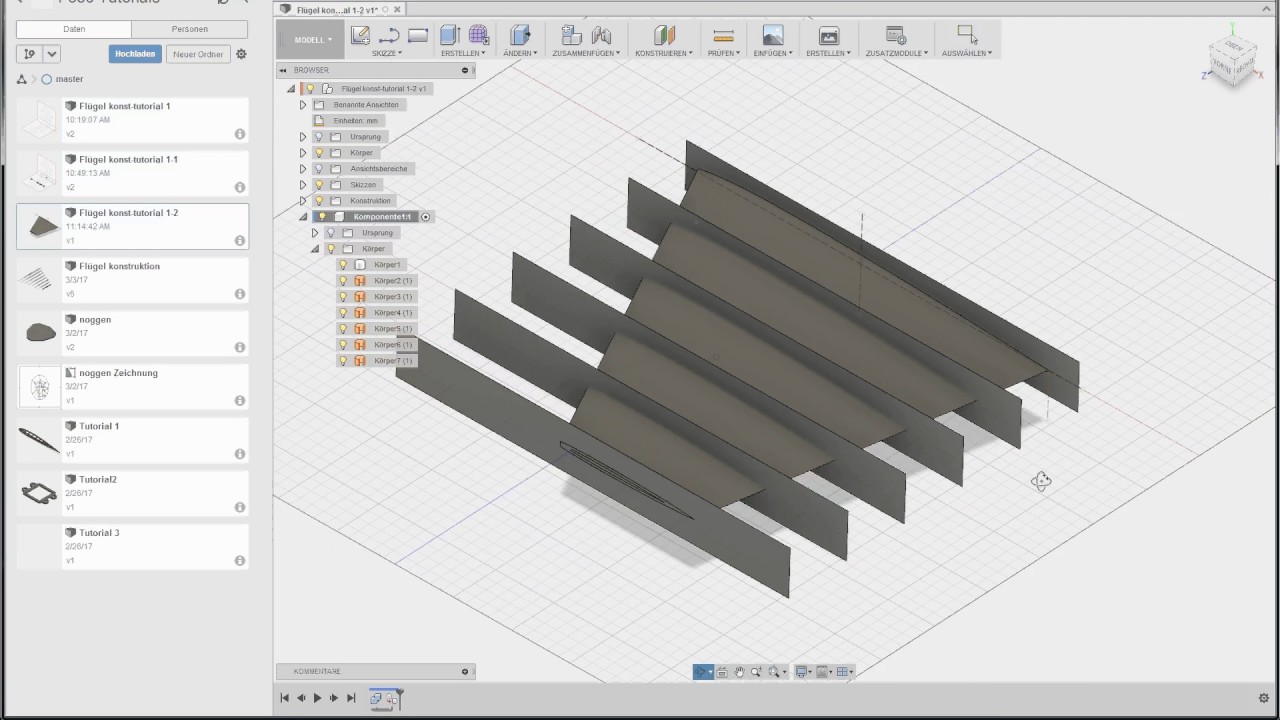Jump to timeline end
Viewport: 1280px width, 720px height.
point(351,698)
